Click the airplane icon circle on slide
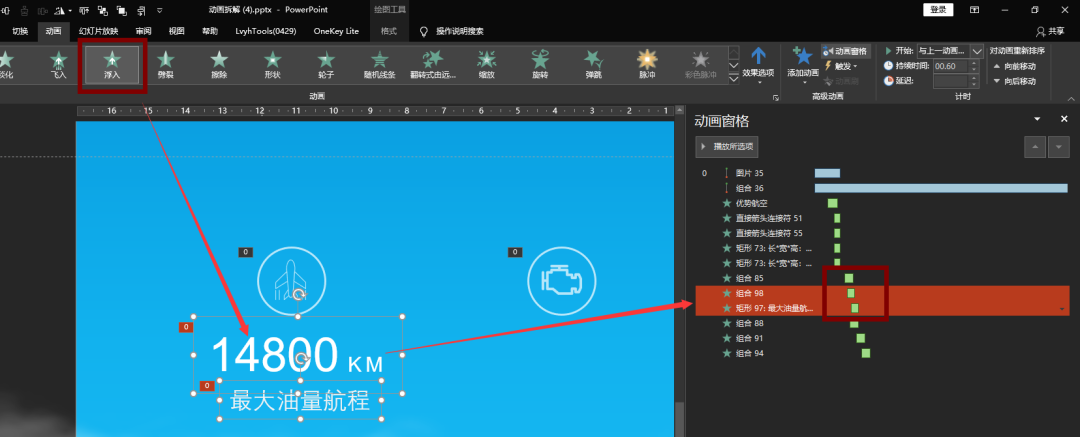The height and width of the screenshot is (437, 1080). pyautogui.click(x=291, y=281)
